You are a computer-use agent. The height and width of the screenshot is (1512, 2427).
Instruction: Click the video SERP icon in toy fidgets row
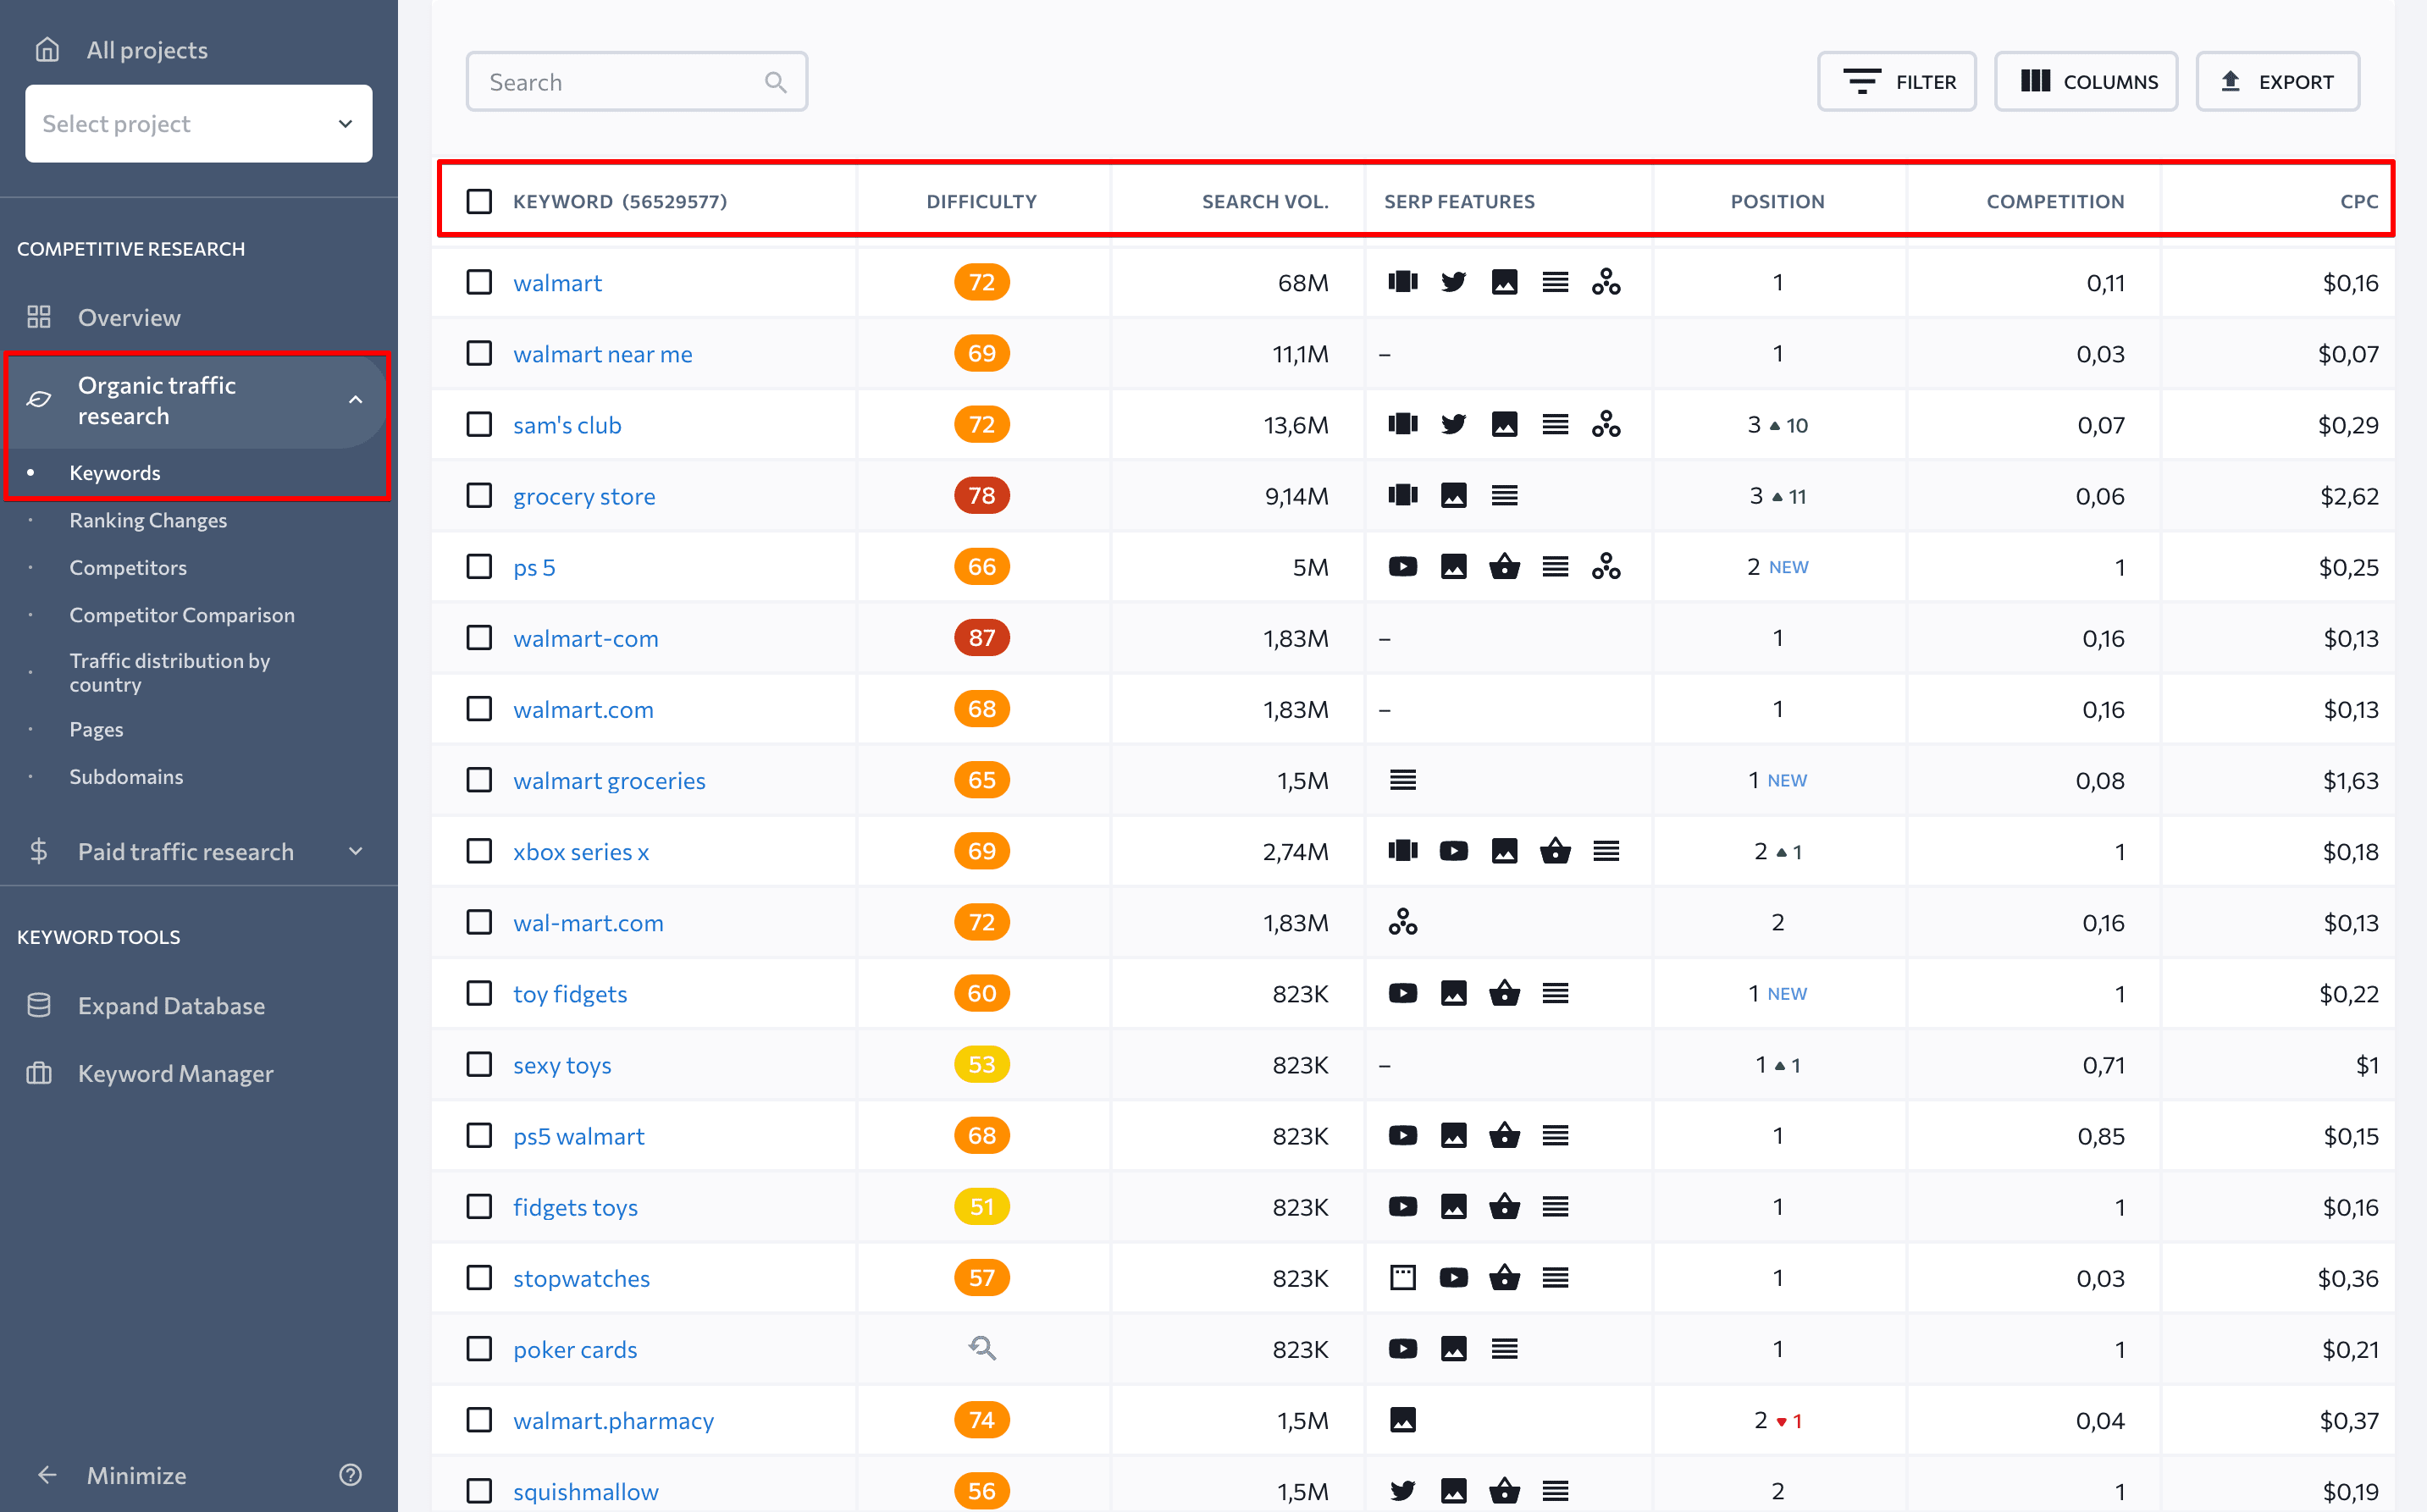coord(1403,993)
